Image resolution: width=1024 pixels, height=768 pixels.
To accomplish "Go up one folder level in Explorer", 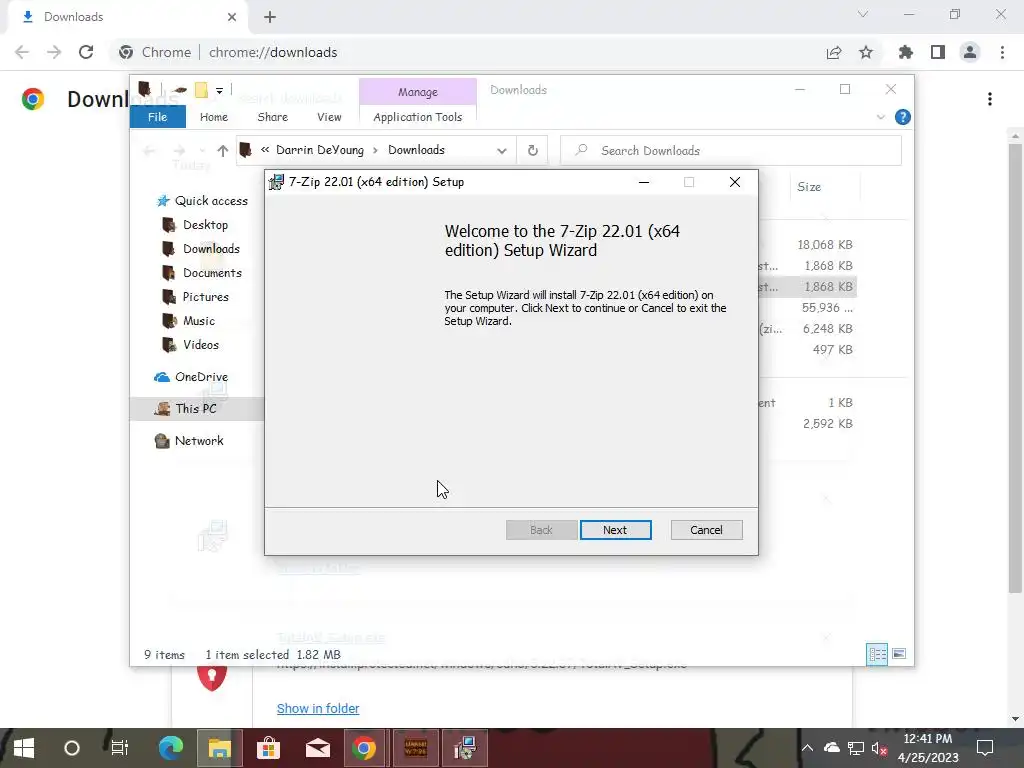I will pos(223,151).
